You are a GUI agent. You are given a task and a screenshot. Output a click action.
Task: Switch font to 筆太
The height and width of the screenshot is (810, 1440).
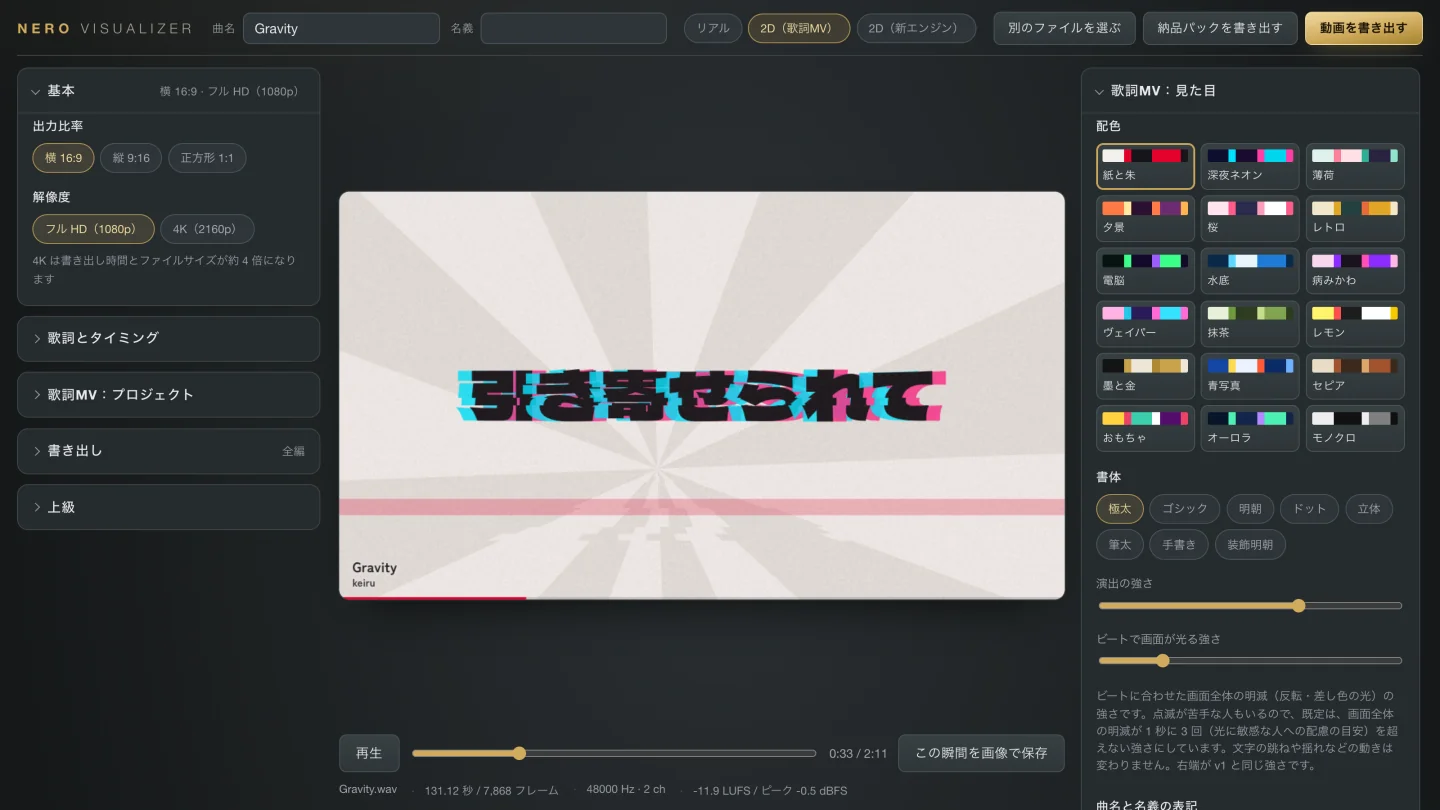click(x=1120, y=545)
